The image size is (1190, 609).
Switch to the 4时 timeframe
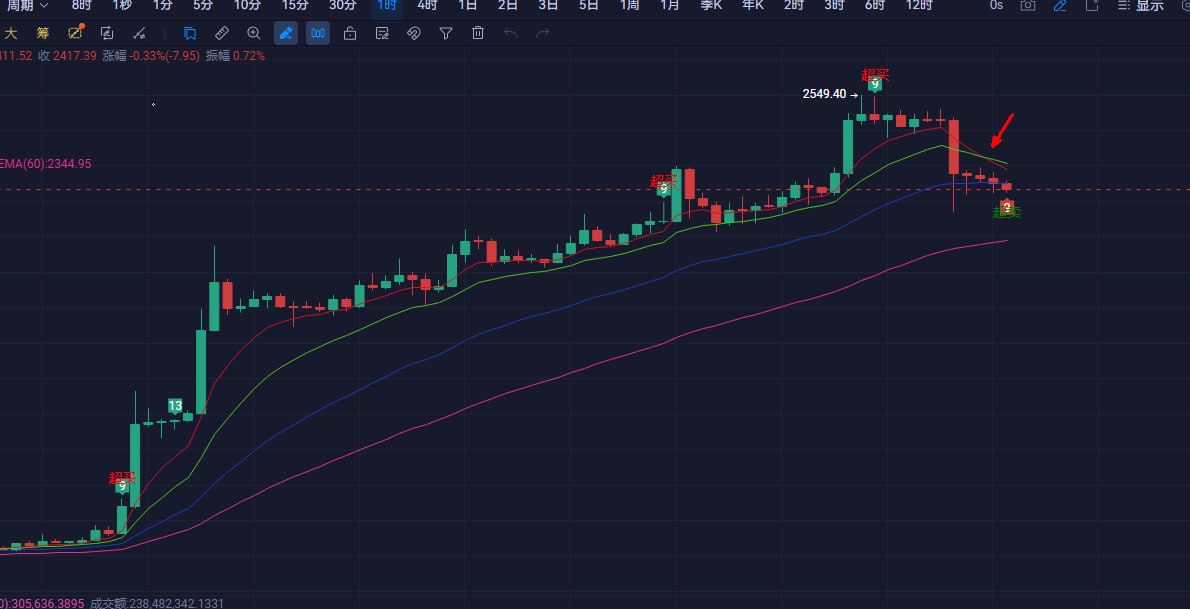pos(427,5)
